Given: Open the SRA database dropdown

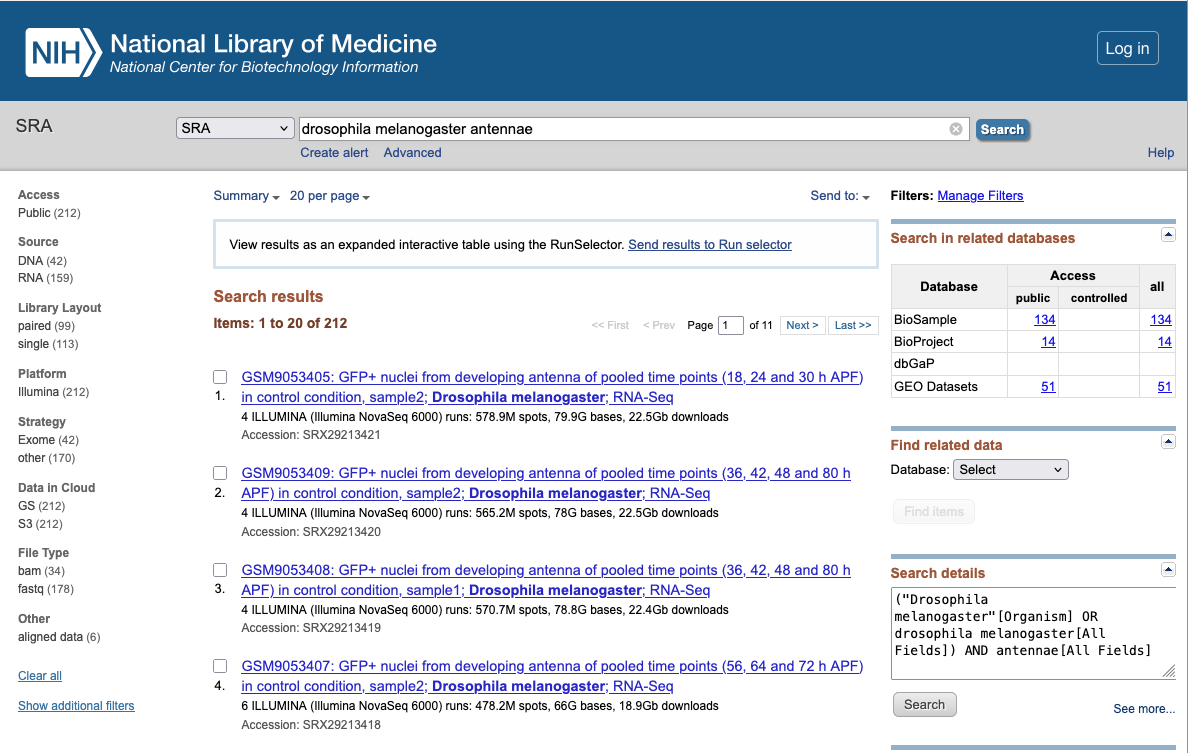Looking at the screenshot, I should pos(235,129).
